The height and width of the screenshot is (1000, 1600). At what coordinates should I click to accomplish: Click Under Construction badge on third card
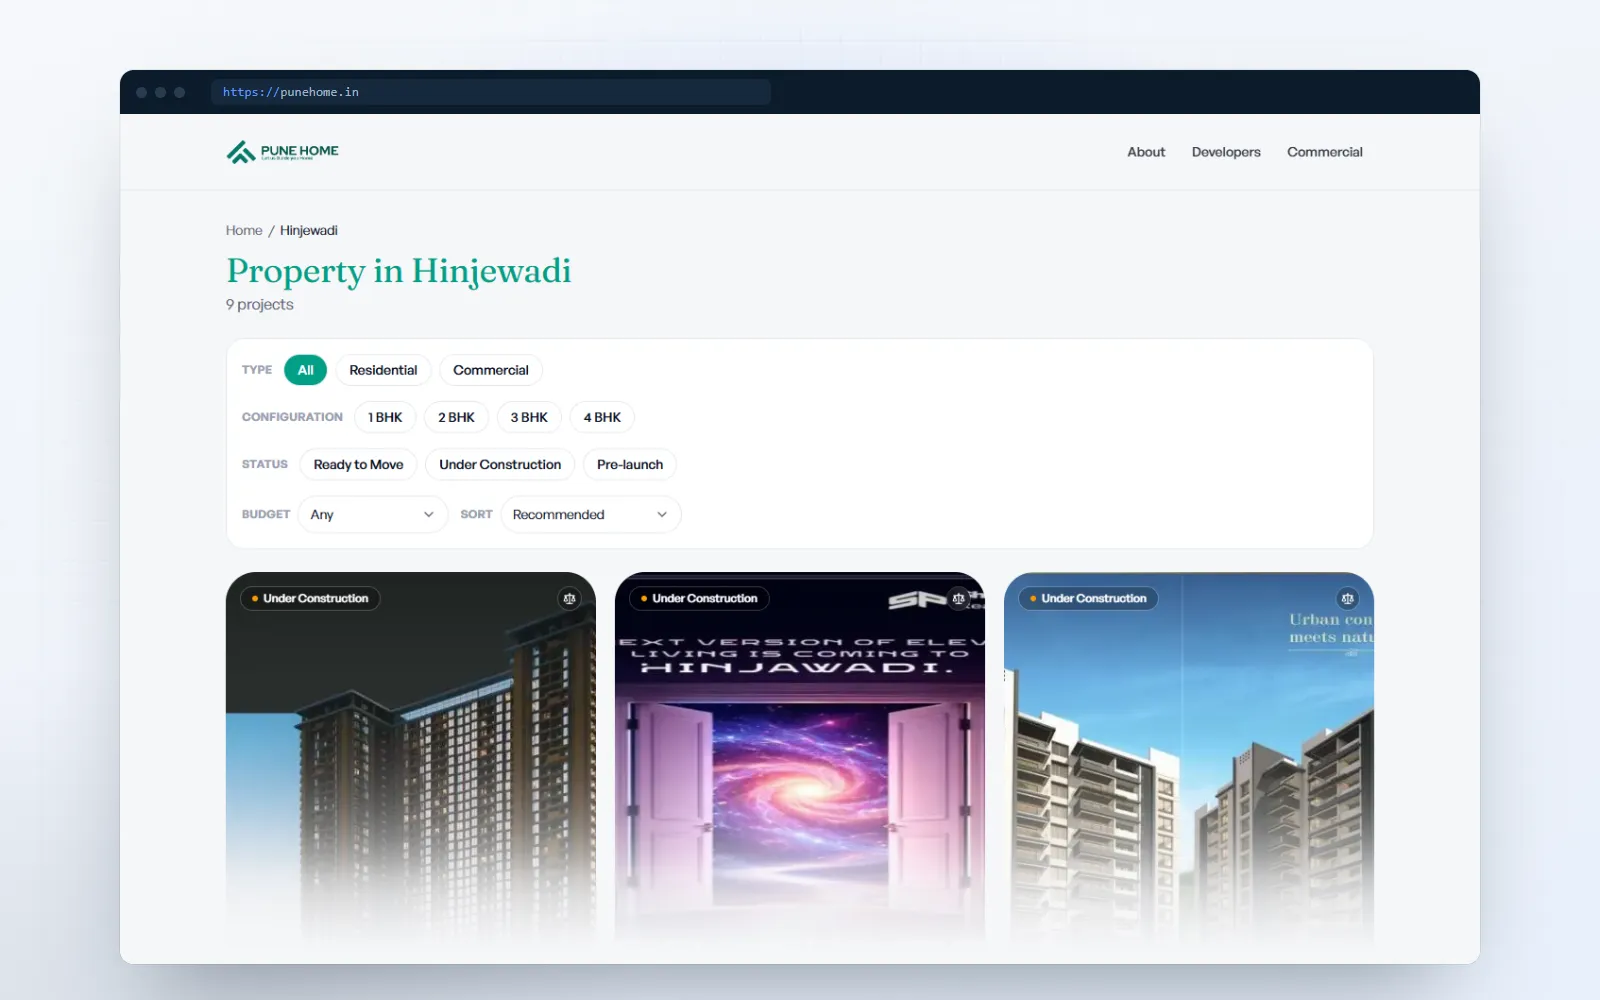(x=1088, y=598)
